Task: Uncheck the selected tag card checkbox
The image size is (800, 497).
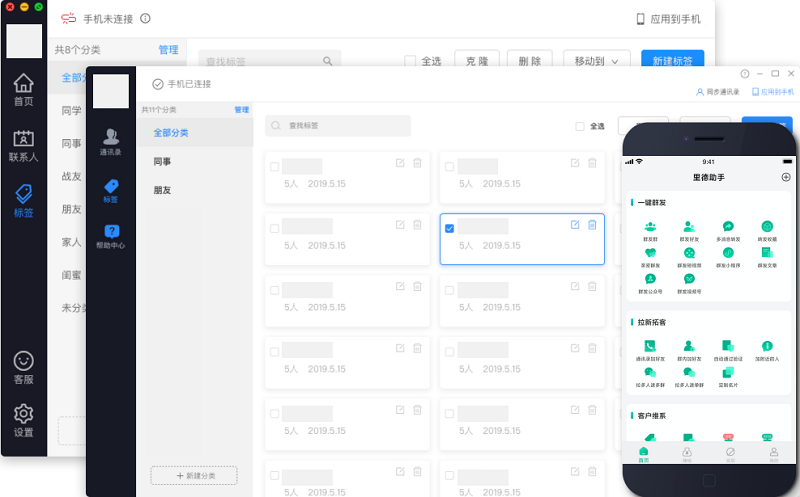Action: 449,229
